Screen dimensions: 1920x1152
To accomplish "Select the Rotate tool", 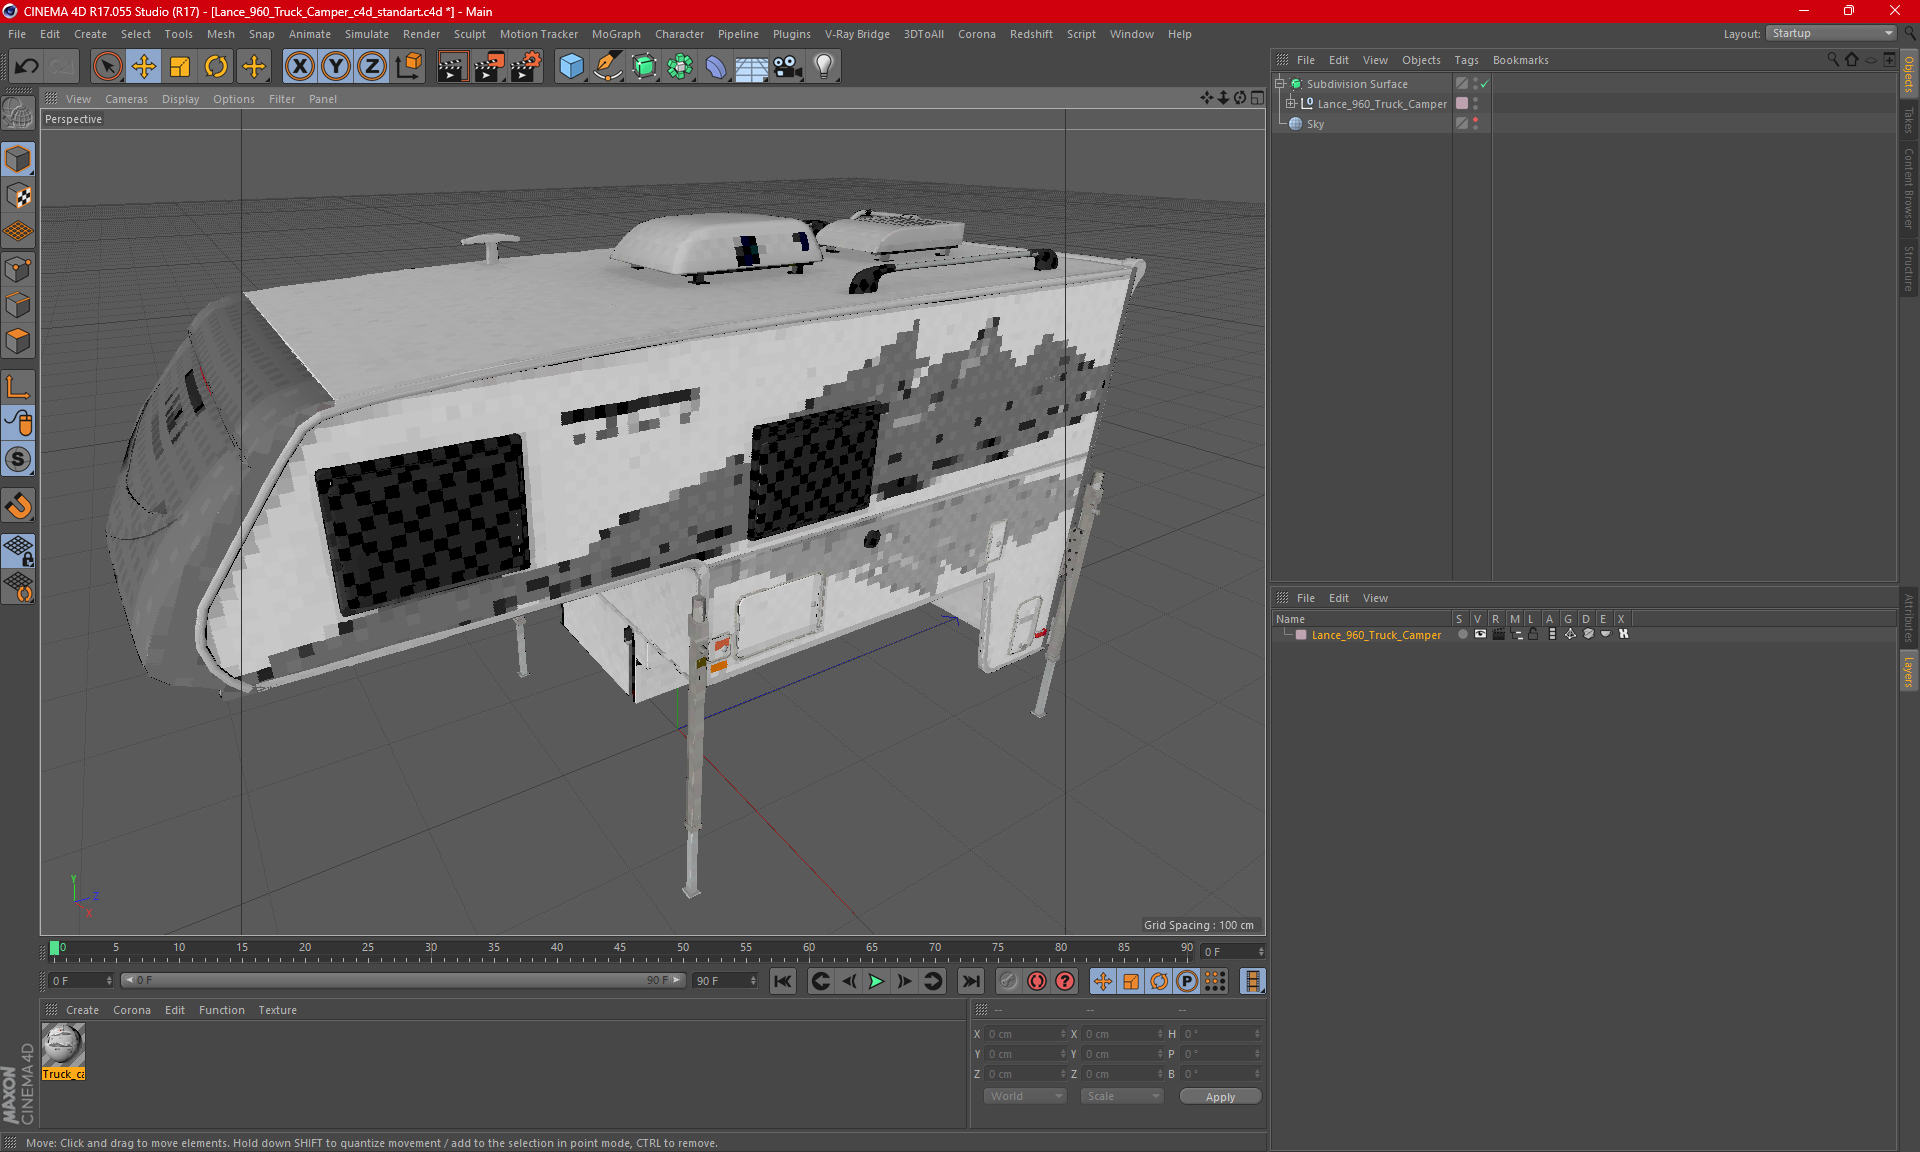I will coord(216,66).
